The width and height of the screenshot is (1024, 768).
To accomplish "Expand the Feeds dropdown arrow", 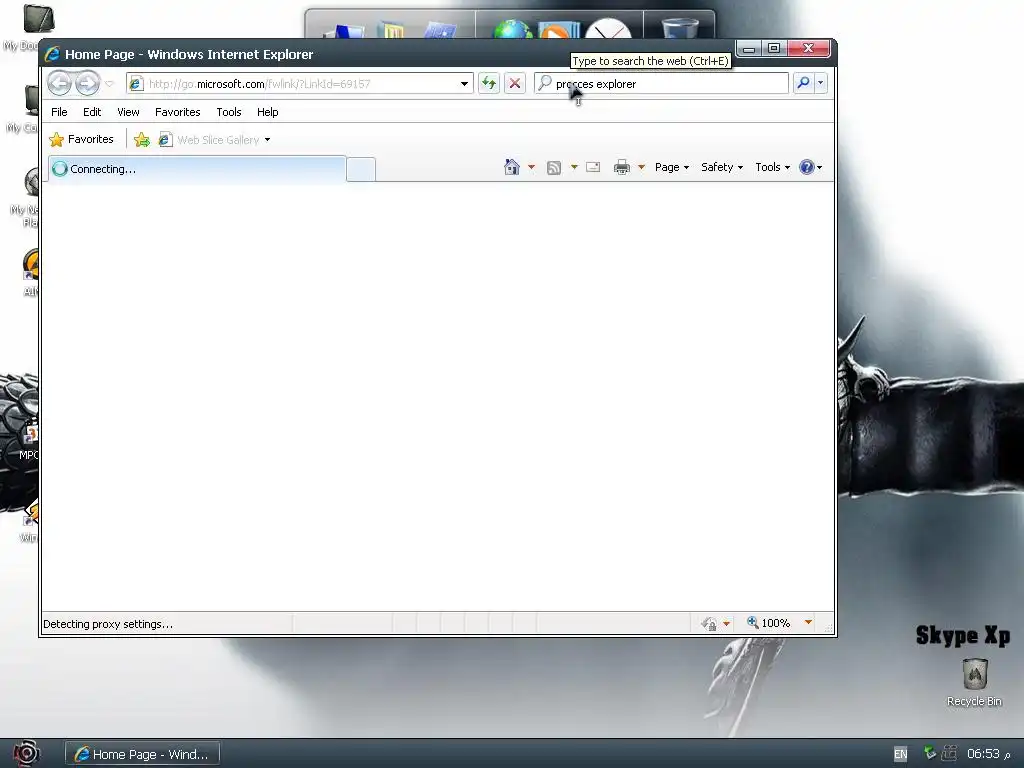I will (574, 167).
